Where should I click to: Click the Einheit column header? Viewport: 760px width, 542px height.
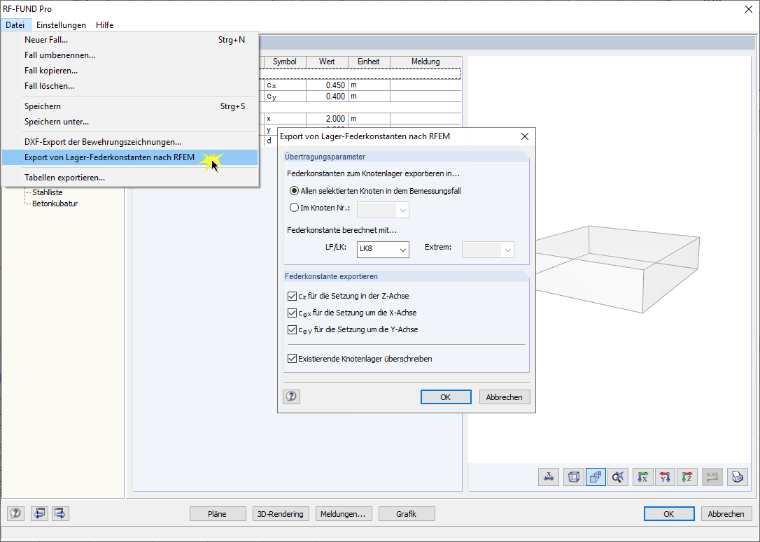click(x=369, y=62)
